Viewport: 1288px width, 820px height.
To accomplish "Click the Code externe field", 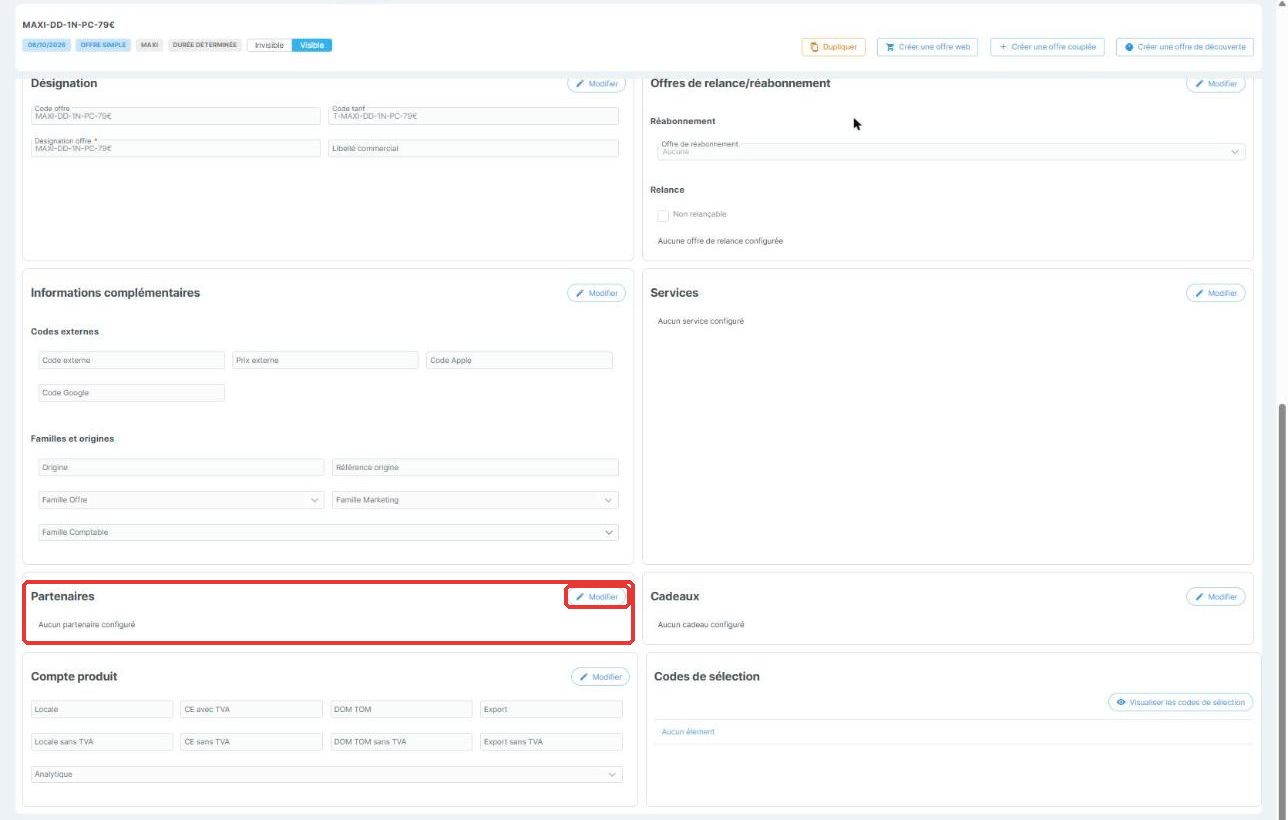I will [x=131, y=360].
